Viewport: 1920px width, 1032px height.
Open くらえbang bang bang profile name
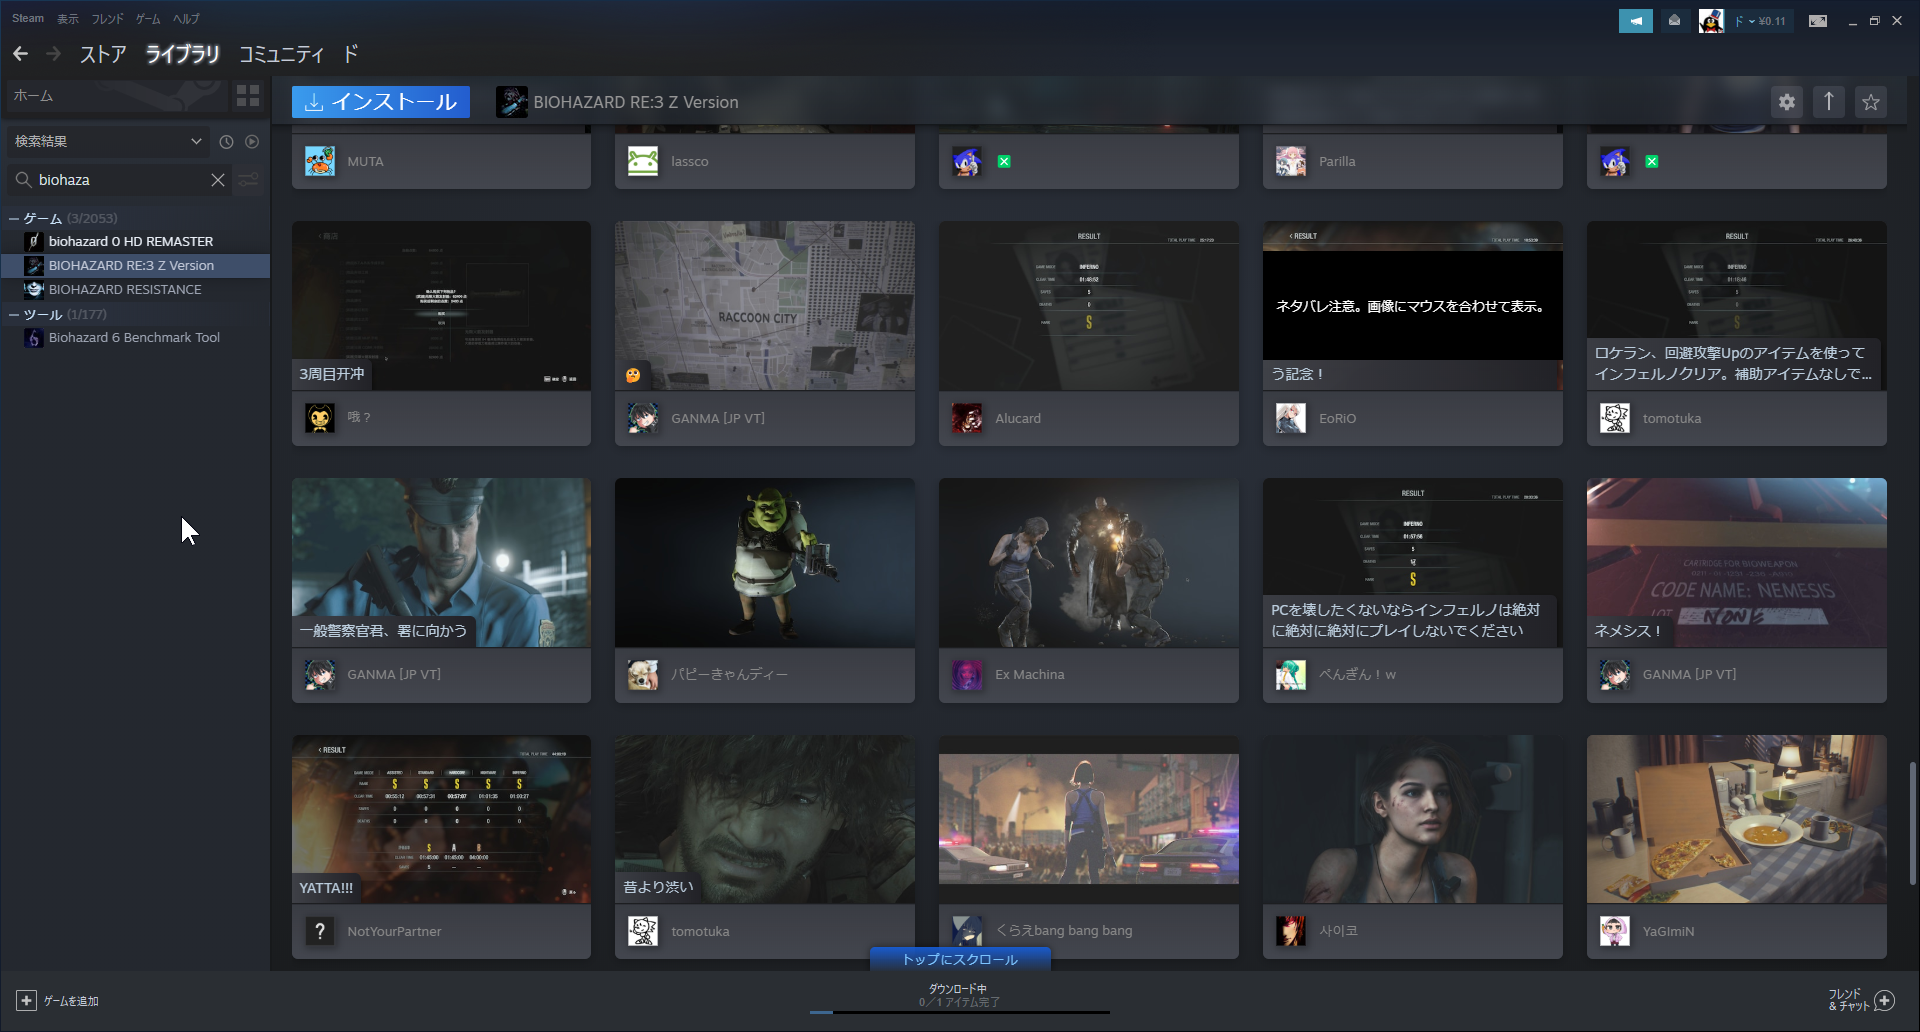[1063, 930]
